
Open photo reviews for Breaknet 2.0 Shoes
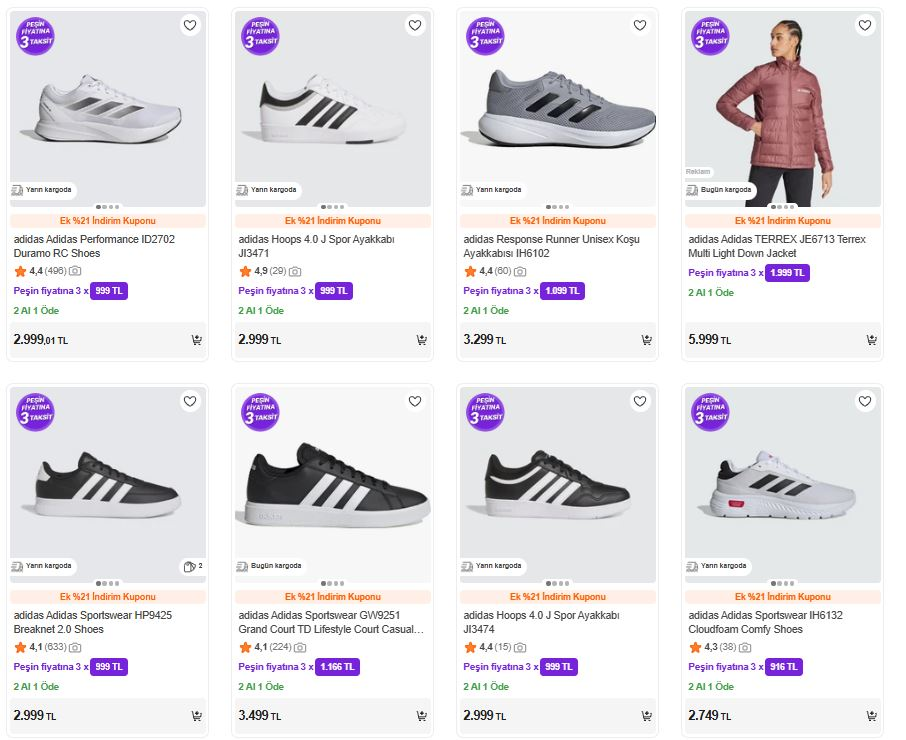click(x=74, y=647)
